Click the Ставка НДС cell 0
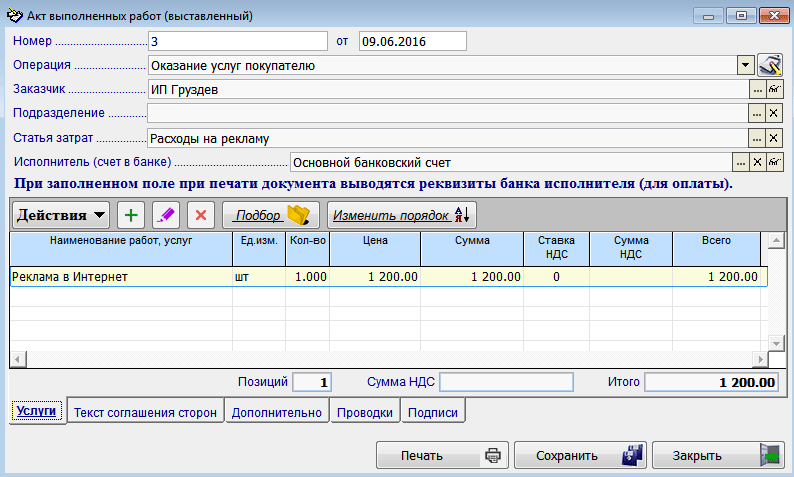 (556, 277)
